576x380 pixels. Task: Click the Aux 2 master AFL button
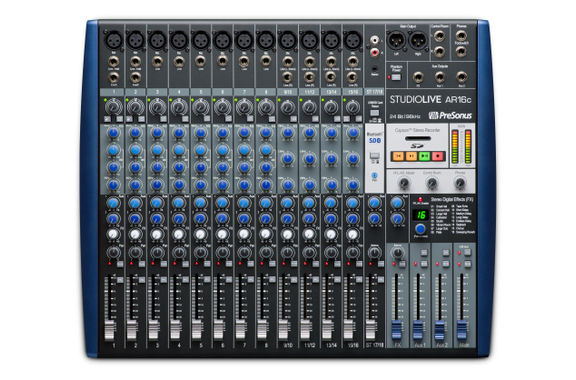[446, 253]
